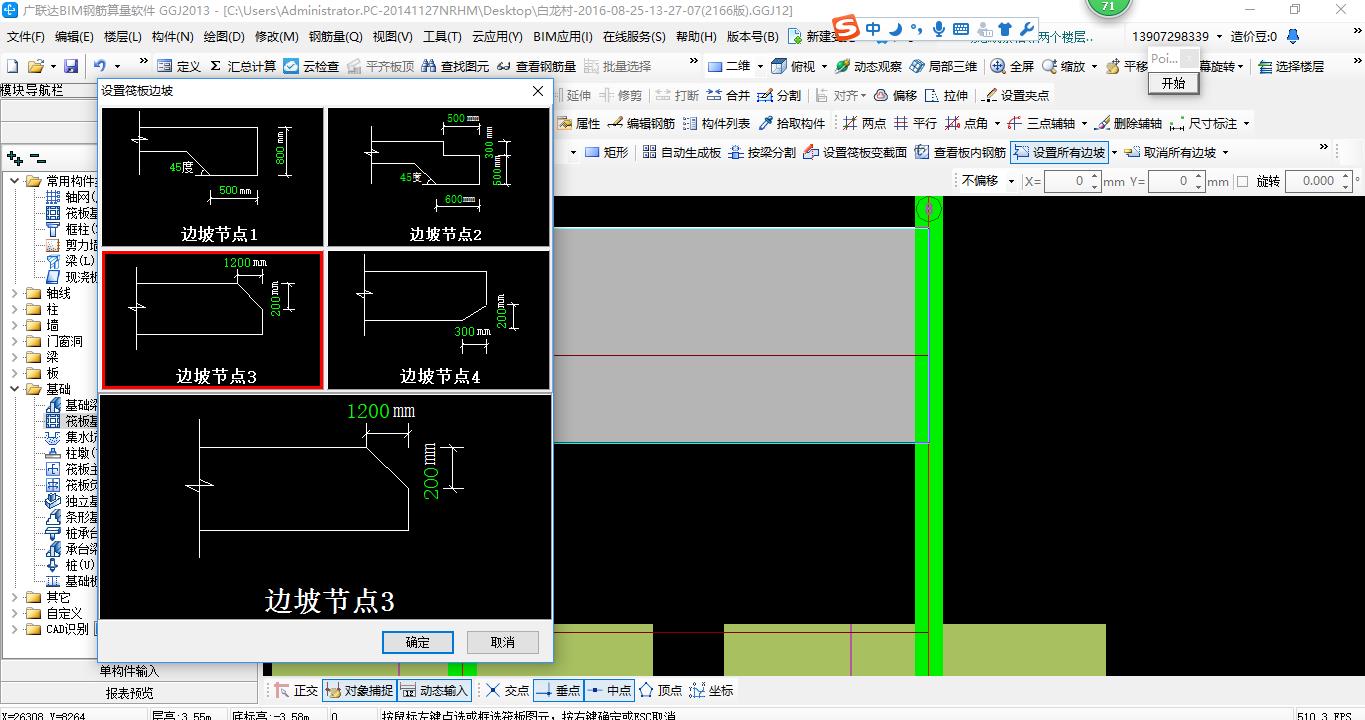Toggle 垂点 perpendicular snap

(558, 690)
